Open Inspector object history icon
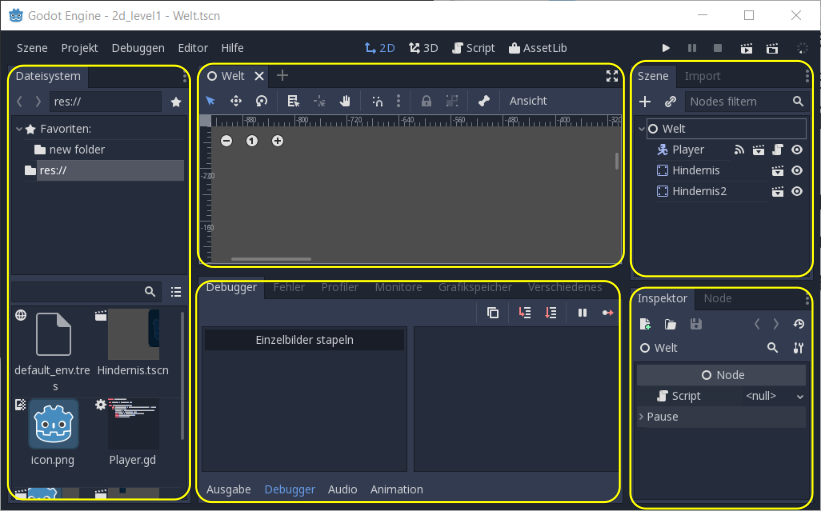 pyautogui.click(x=798, y=324)
